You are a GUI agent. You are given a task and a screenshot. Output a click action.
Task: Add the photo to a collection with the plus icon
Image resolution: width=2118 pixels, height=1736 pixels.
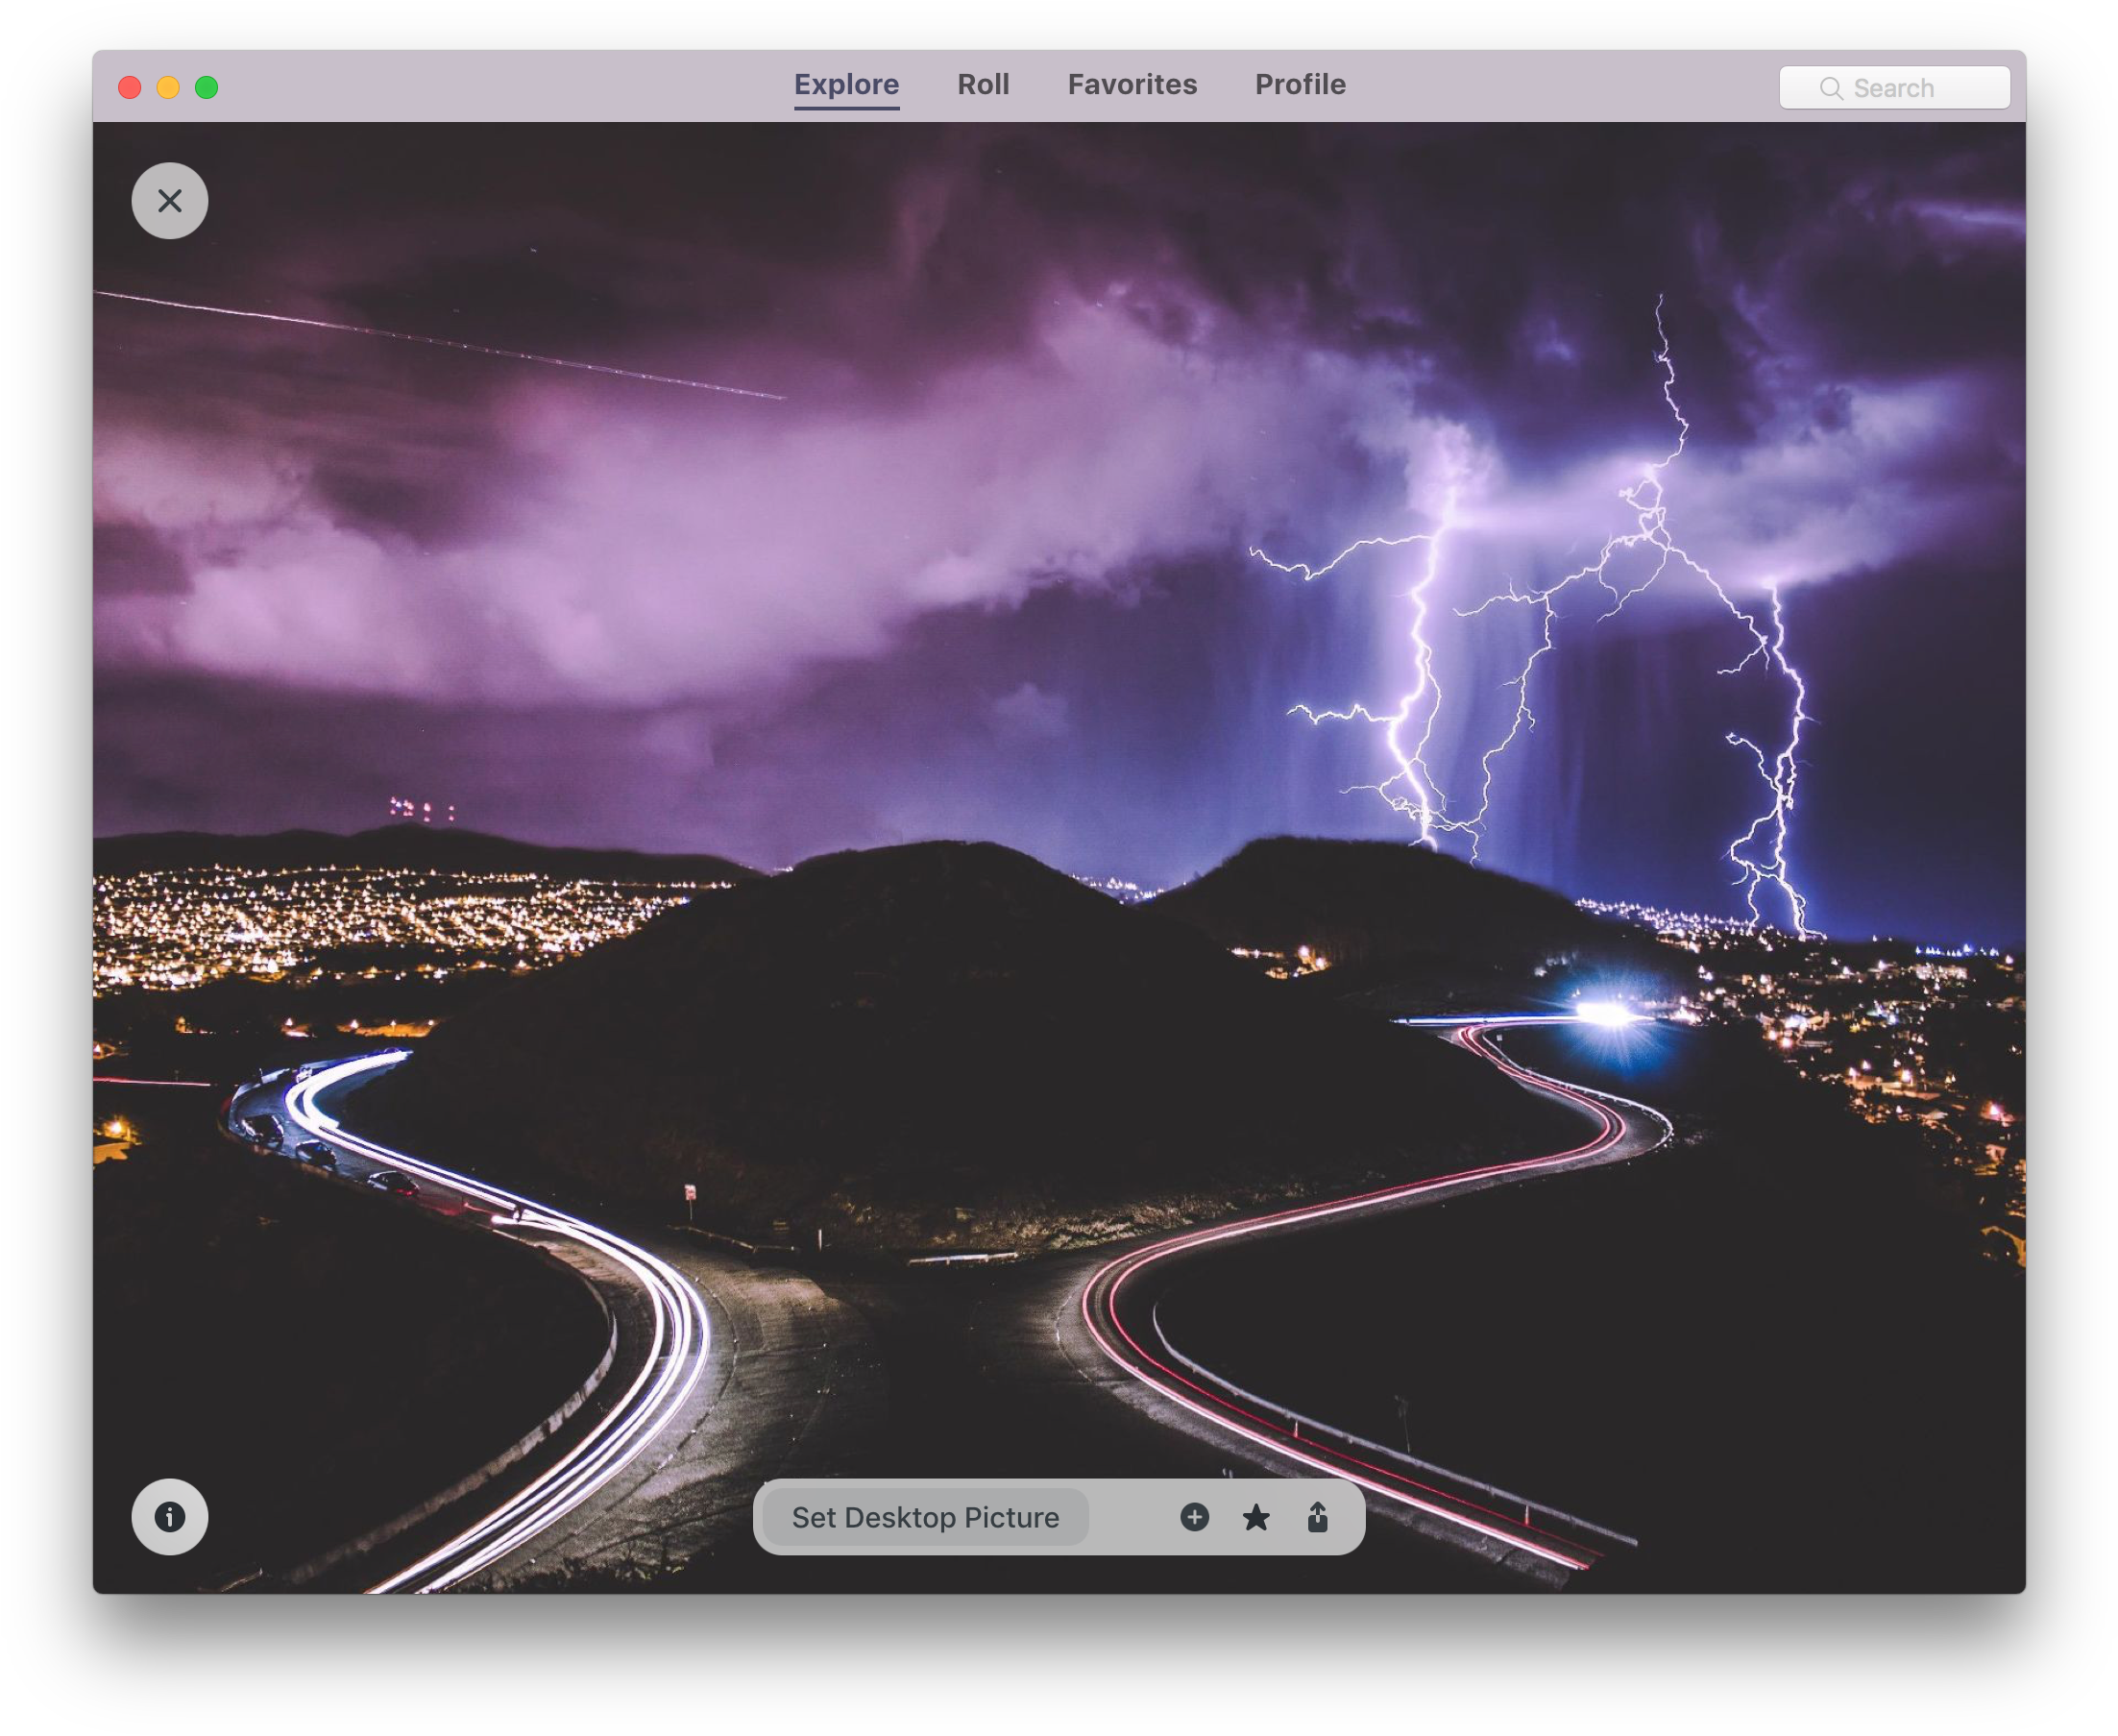click(x=1194, y=1518)
